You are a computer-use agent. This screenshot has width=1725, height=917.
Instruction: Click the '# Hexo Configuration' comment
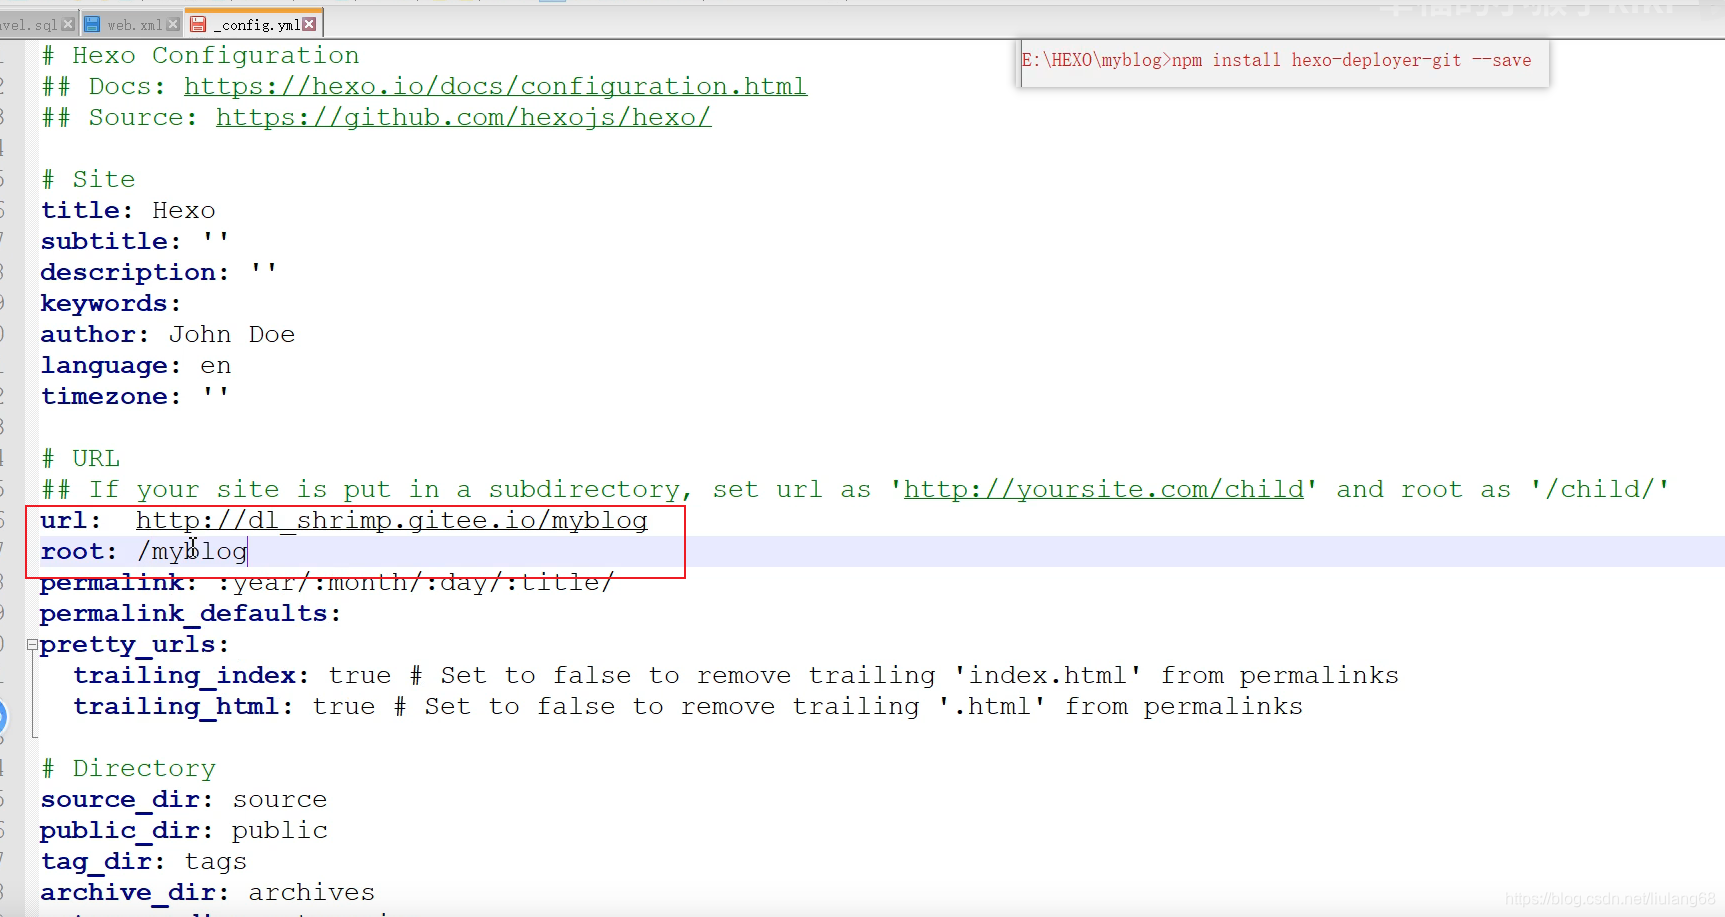click(200, 56)
